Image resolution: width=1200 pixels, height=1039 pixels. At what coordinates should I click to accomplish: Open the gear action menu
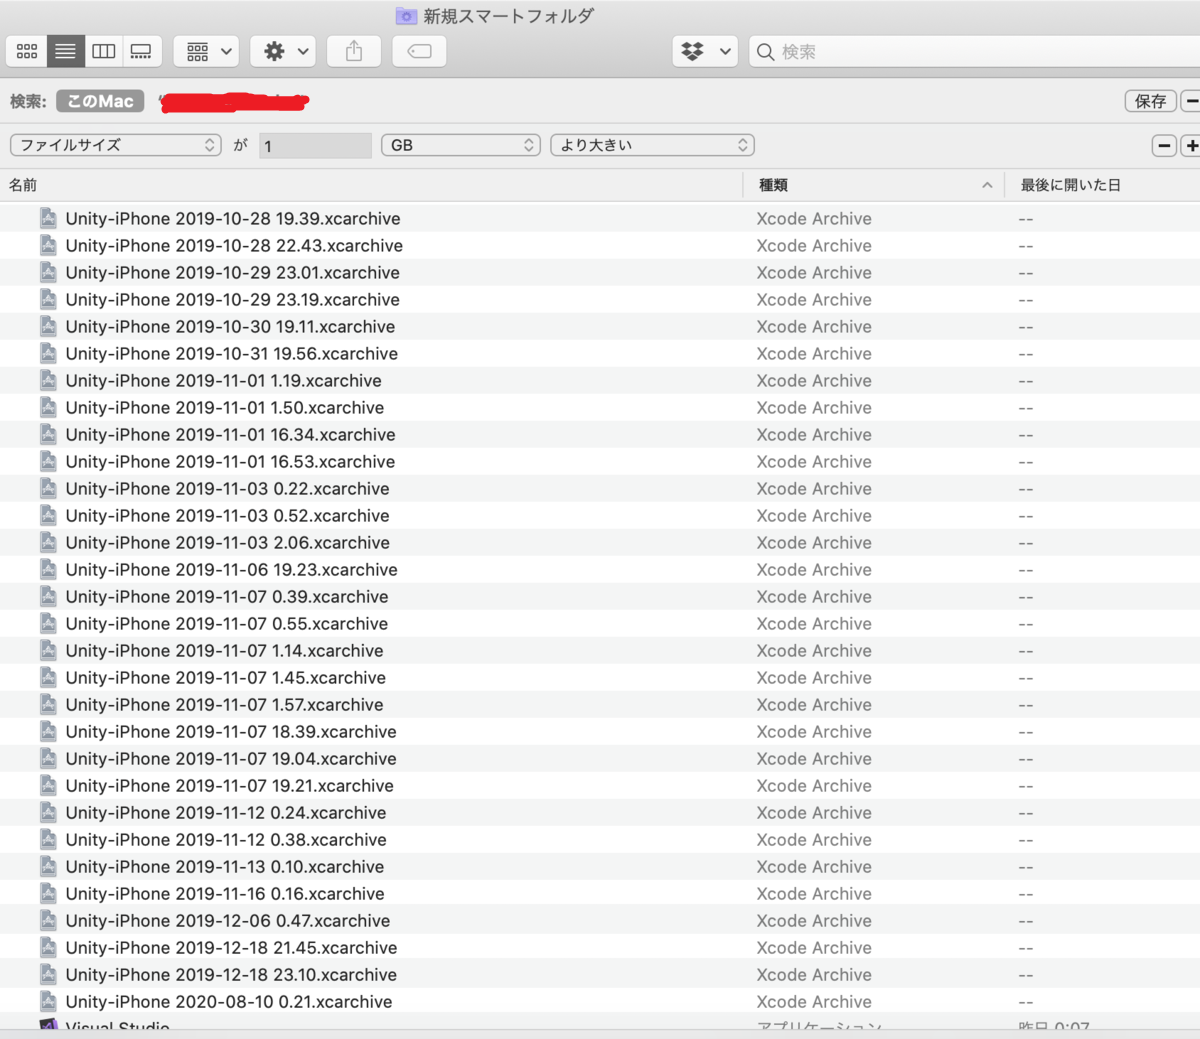pos(283,51)
